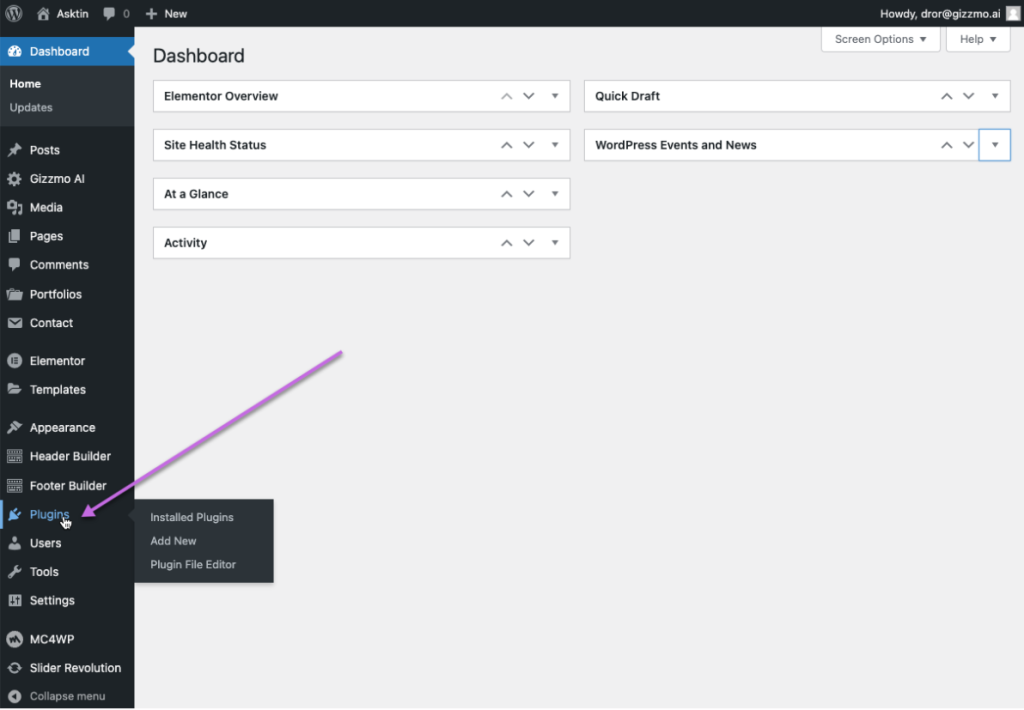Click the Gizzmo AI gear icon
The height and width of the screenshot is (710, 1024).
click(14, 179)
